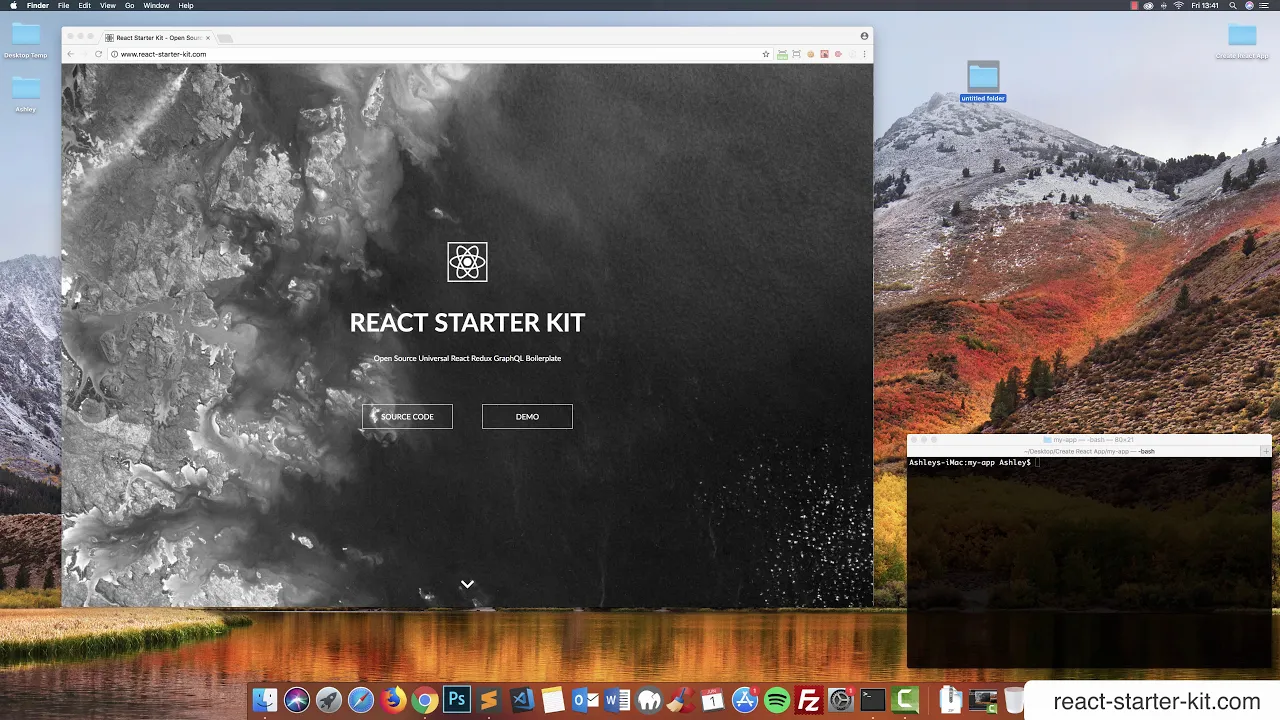
Task: Open Outlook from the dock
Action: [x=585, y=700]
